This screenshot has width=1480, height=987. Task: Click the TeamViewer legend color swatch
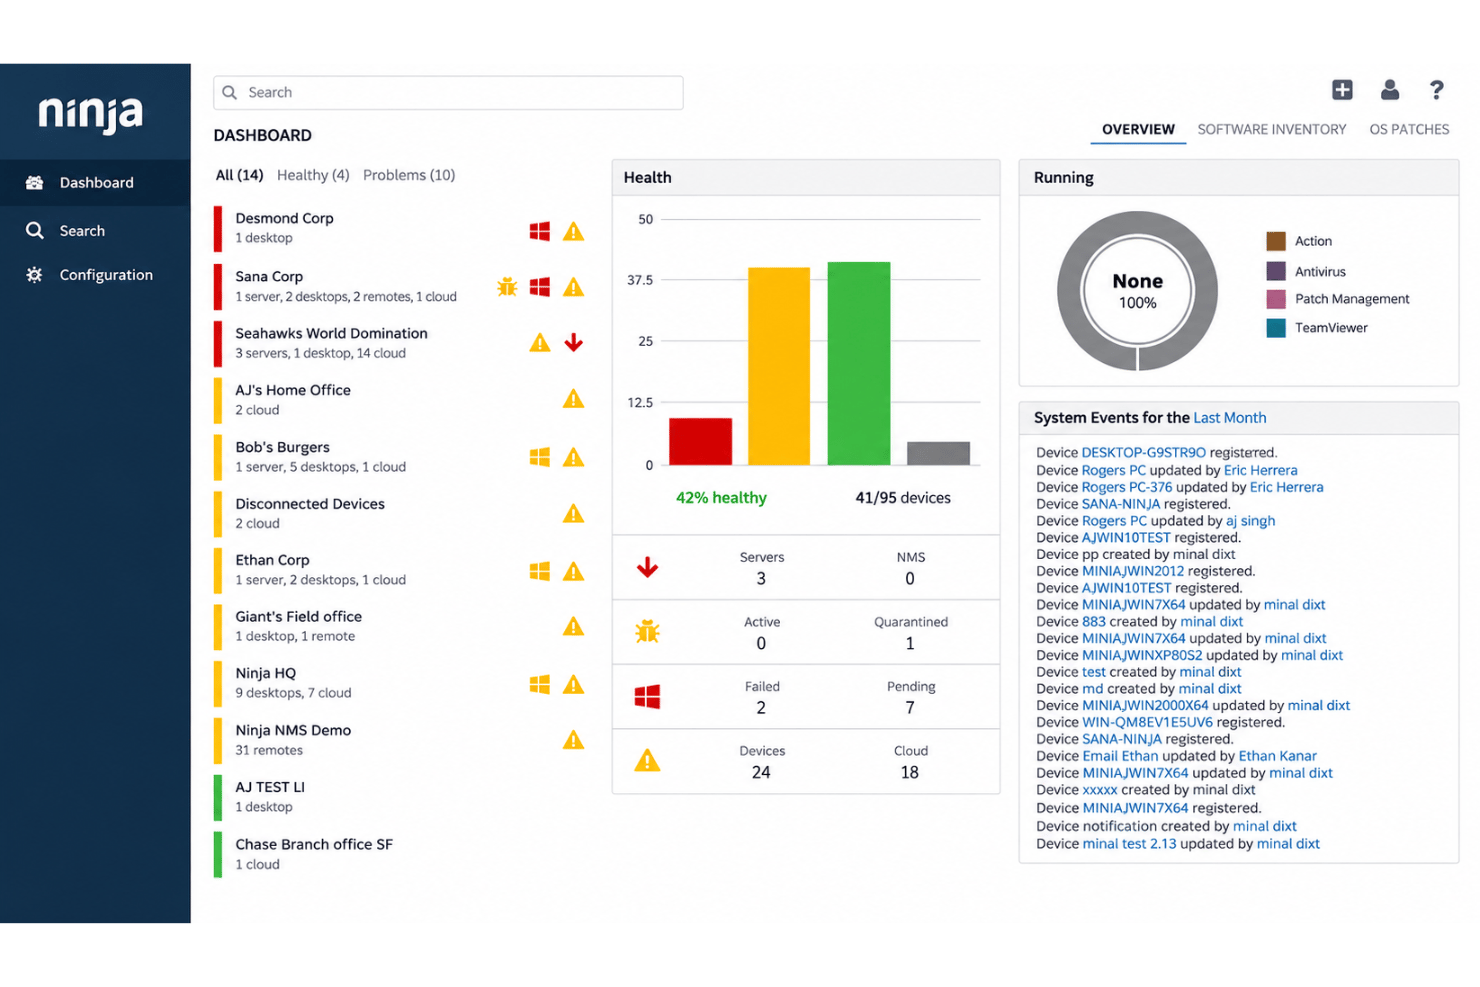tap(1276, 328)
